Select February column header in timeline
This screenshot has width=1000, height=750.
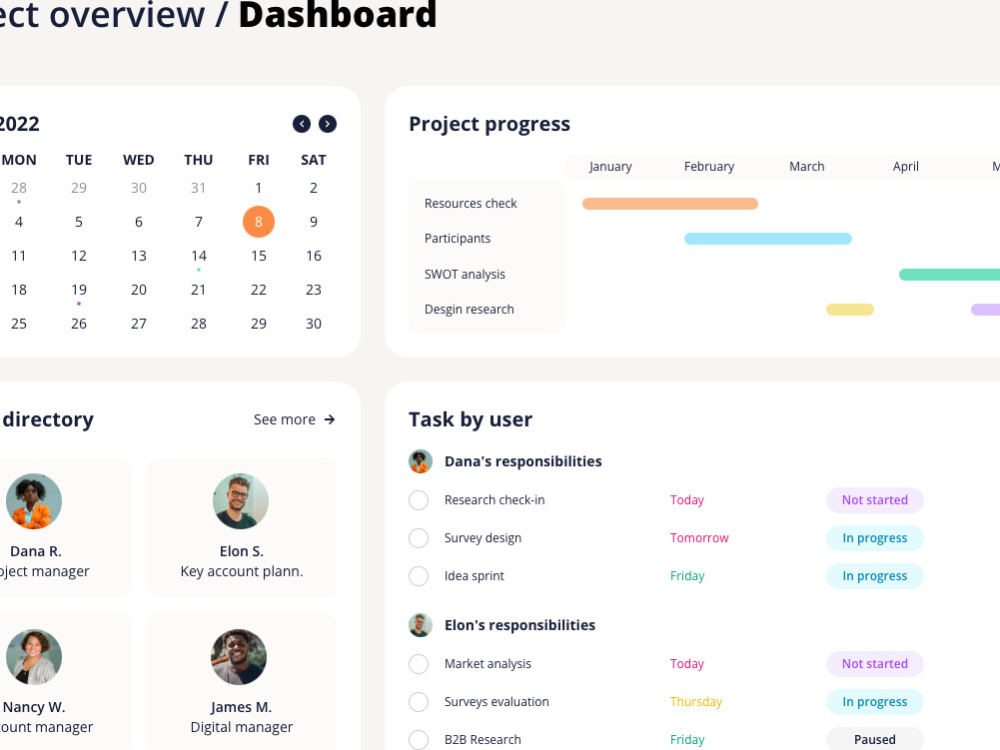click(709, 166)
